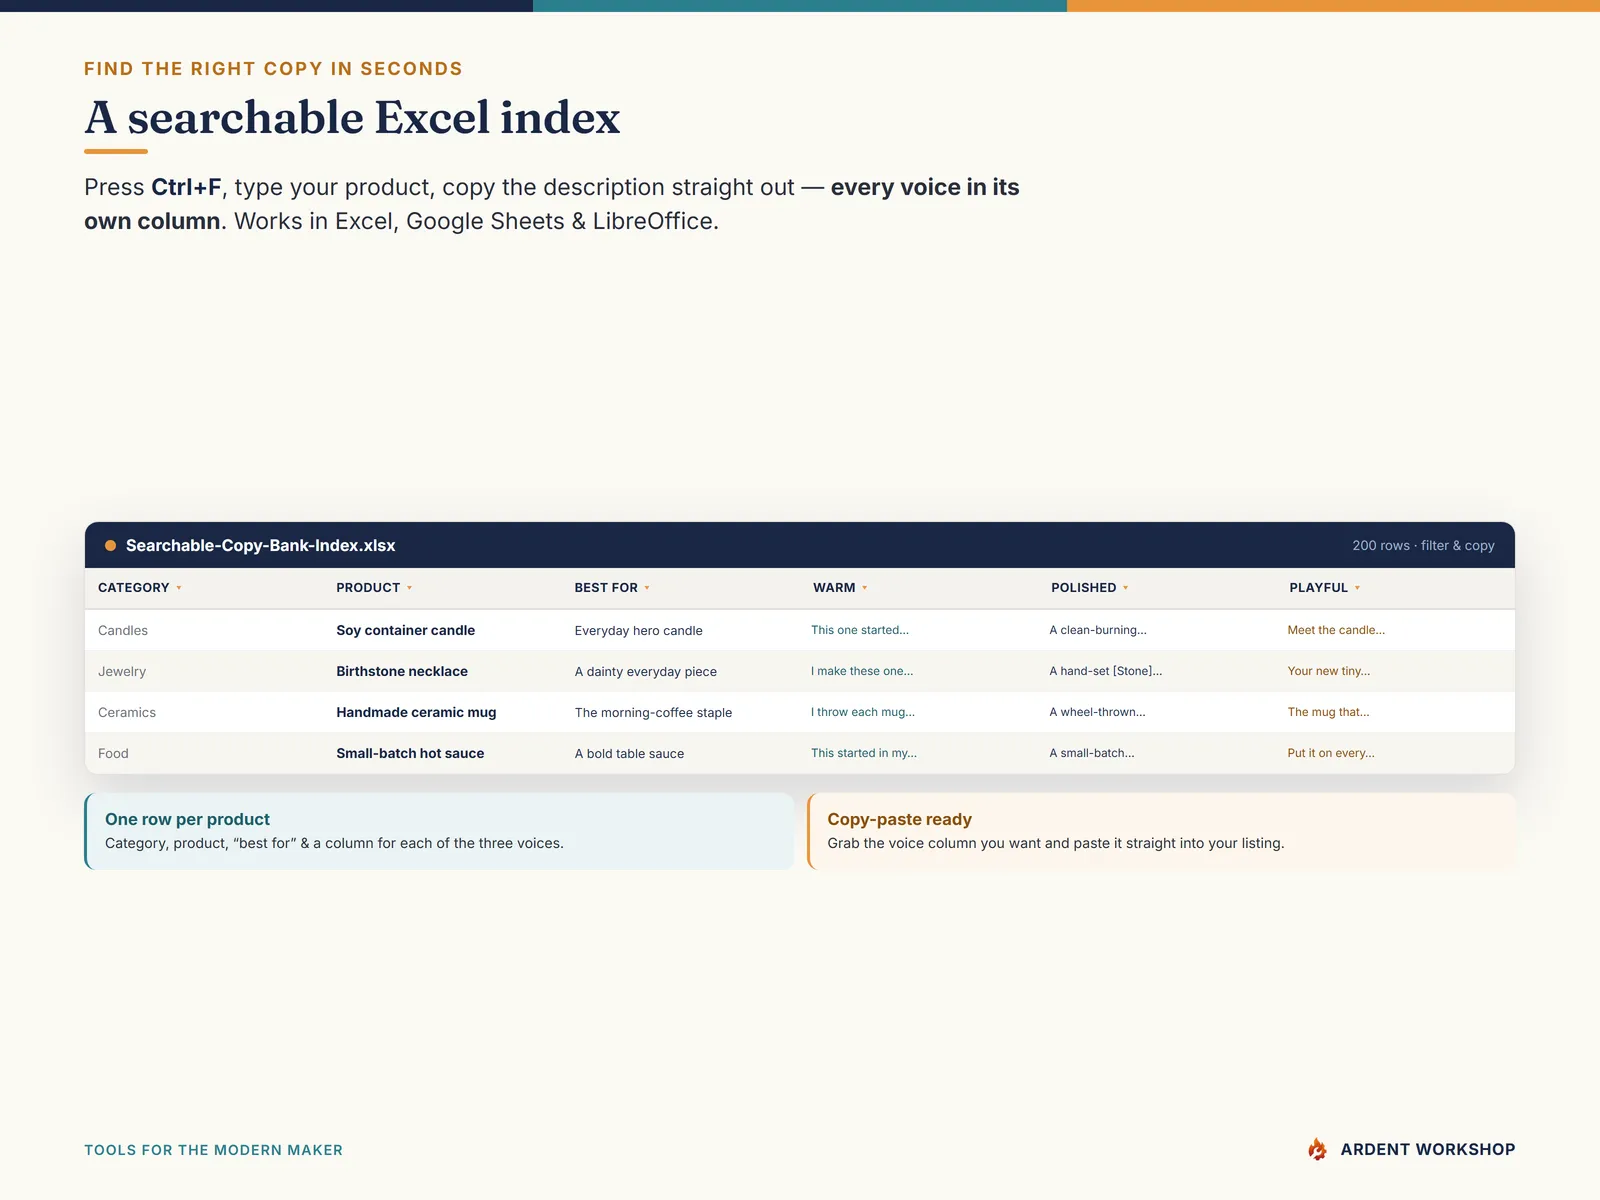This screenshot has width=1600, height=1200.
Task: Select the 'A bold table sauce' cell
Action: click(629, 753)
